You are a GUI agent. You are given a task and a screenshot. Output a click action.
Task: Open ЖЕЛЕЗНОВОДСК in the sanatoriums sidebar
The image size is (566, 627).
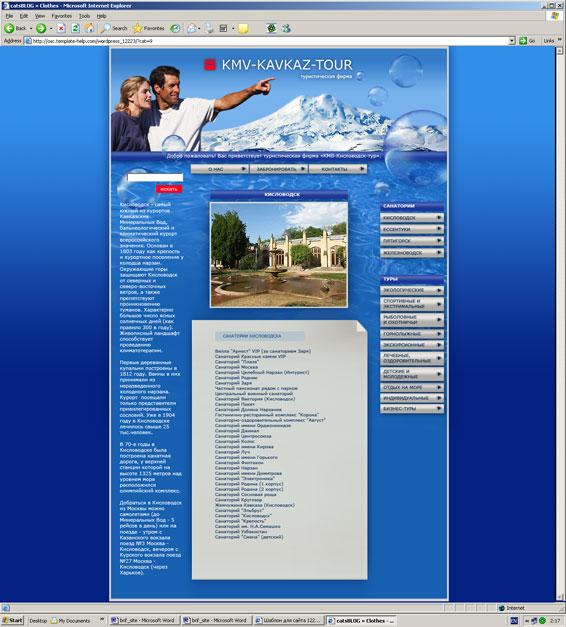coord(412,253)
